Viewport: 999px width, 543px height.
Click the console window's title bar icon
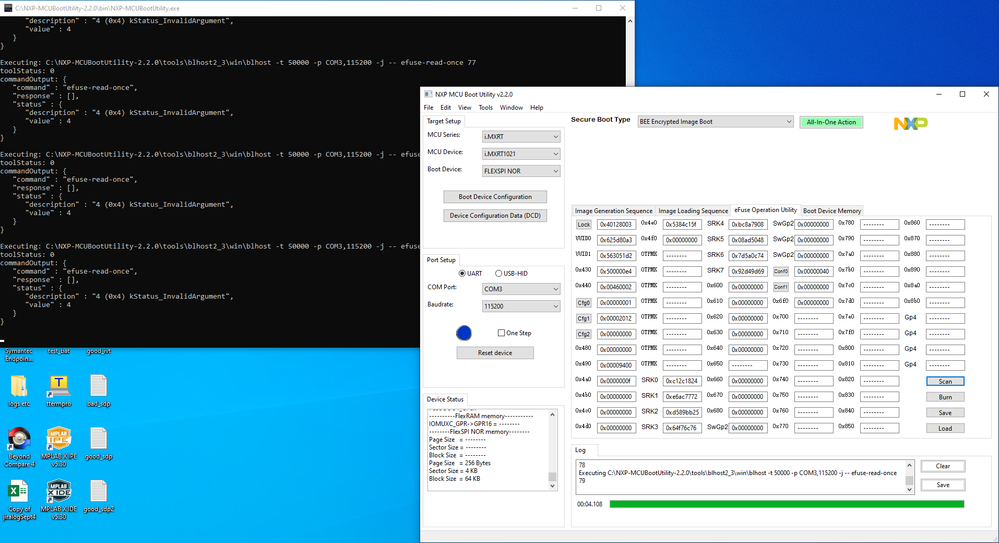[8, 8]
